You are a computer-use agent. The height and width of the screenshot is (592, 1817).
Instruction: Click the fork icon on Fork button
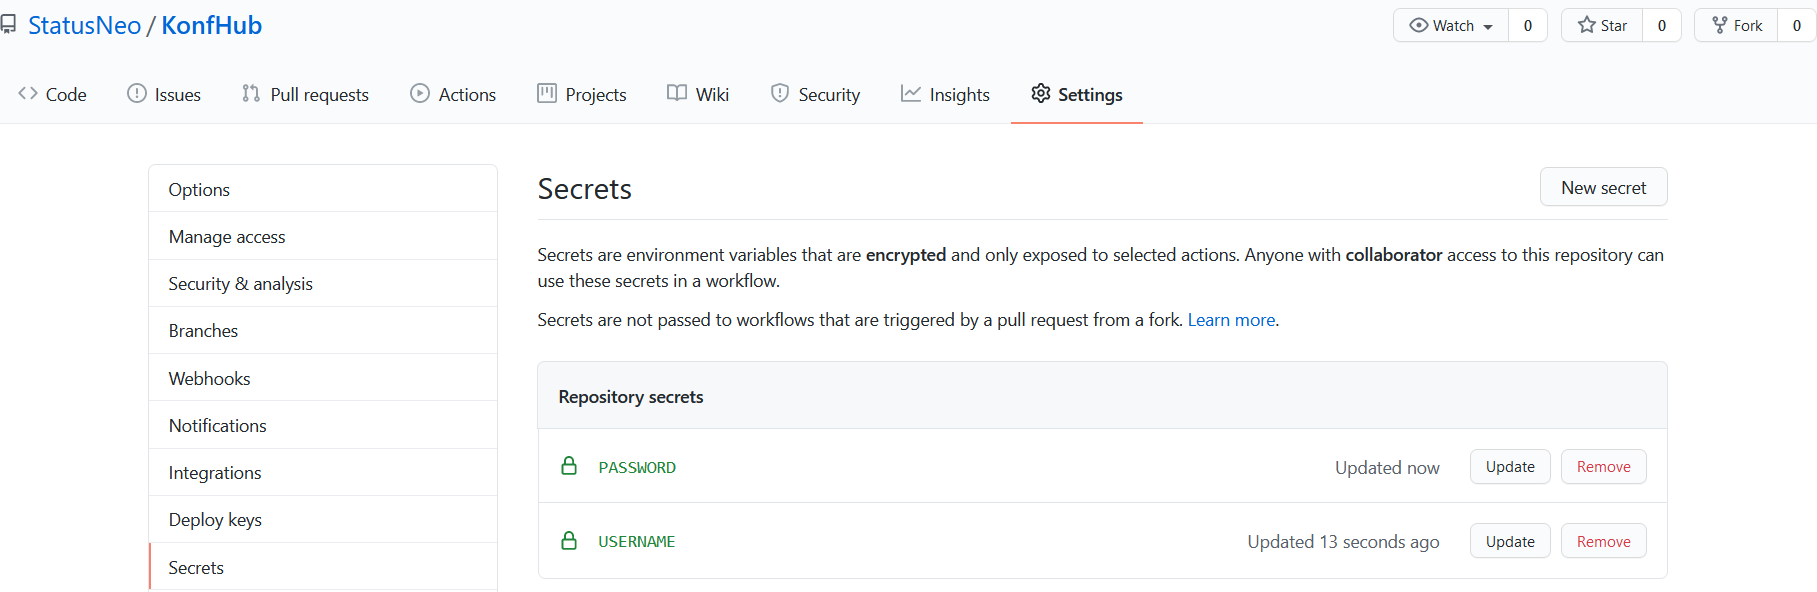tap(1720, 26)
